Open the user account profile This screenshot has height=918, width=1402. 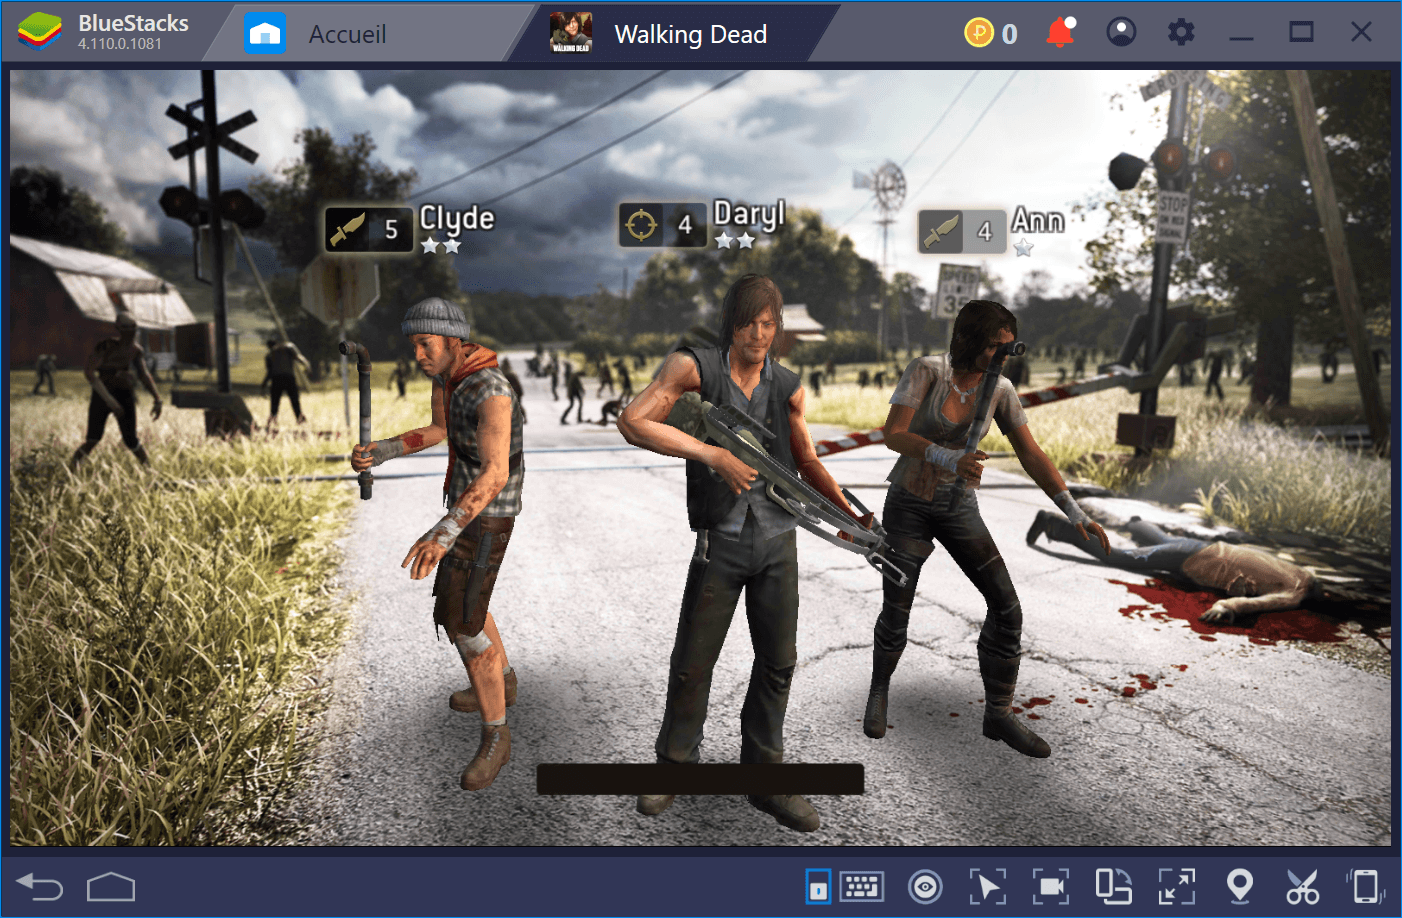(1121, 33)
